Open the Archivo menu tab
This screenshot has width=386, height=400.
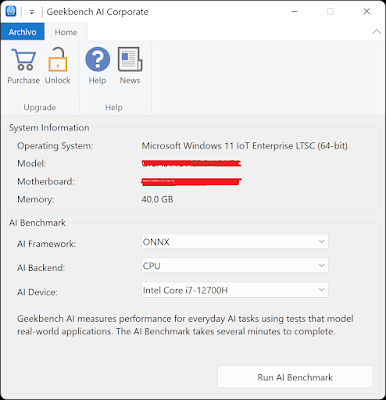[x=22, y=32]
